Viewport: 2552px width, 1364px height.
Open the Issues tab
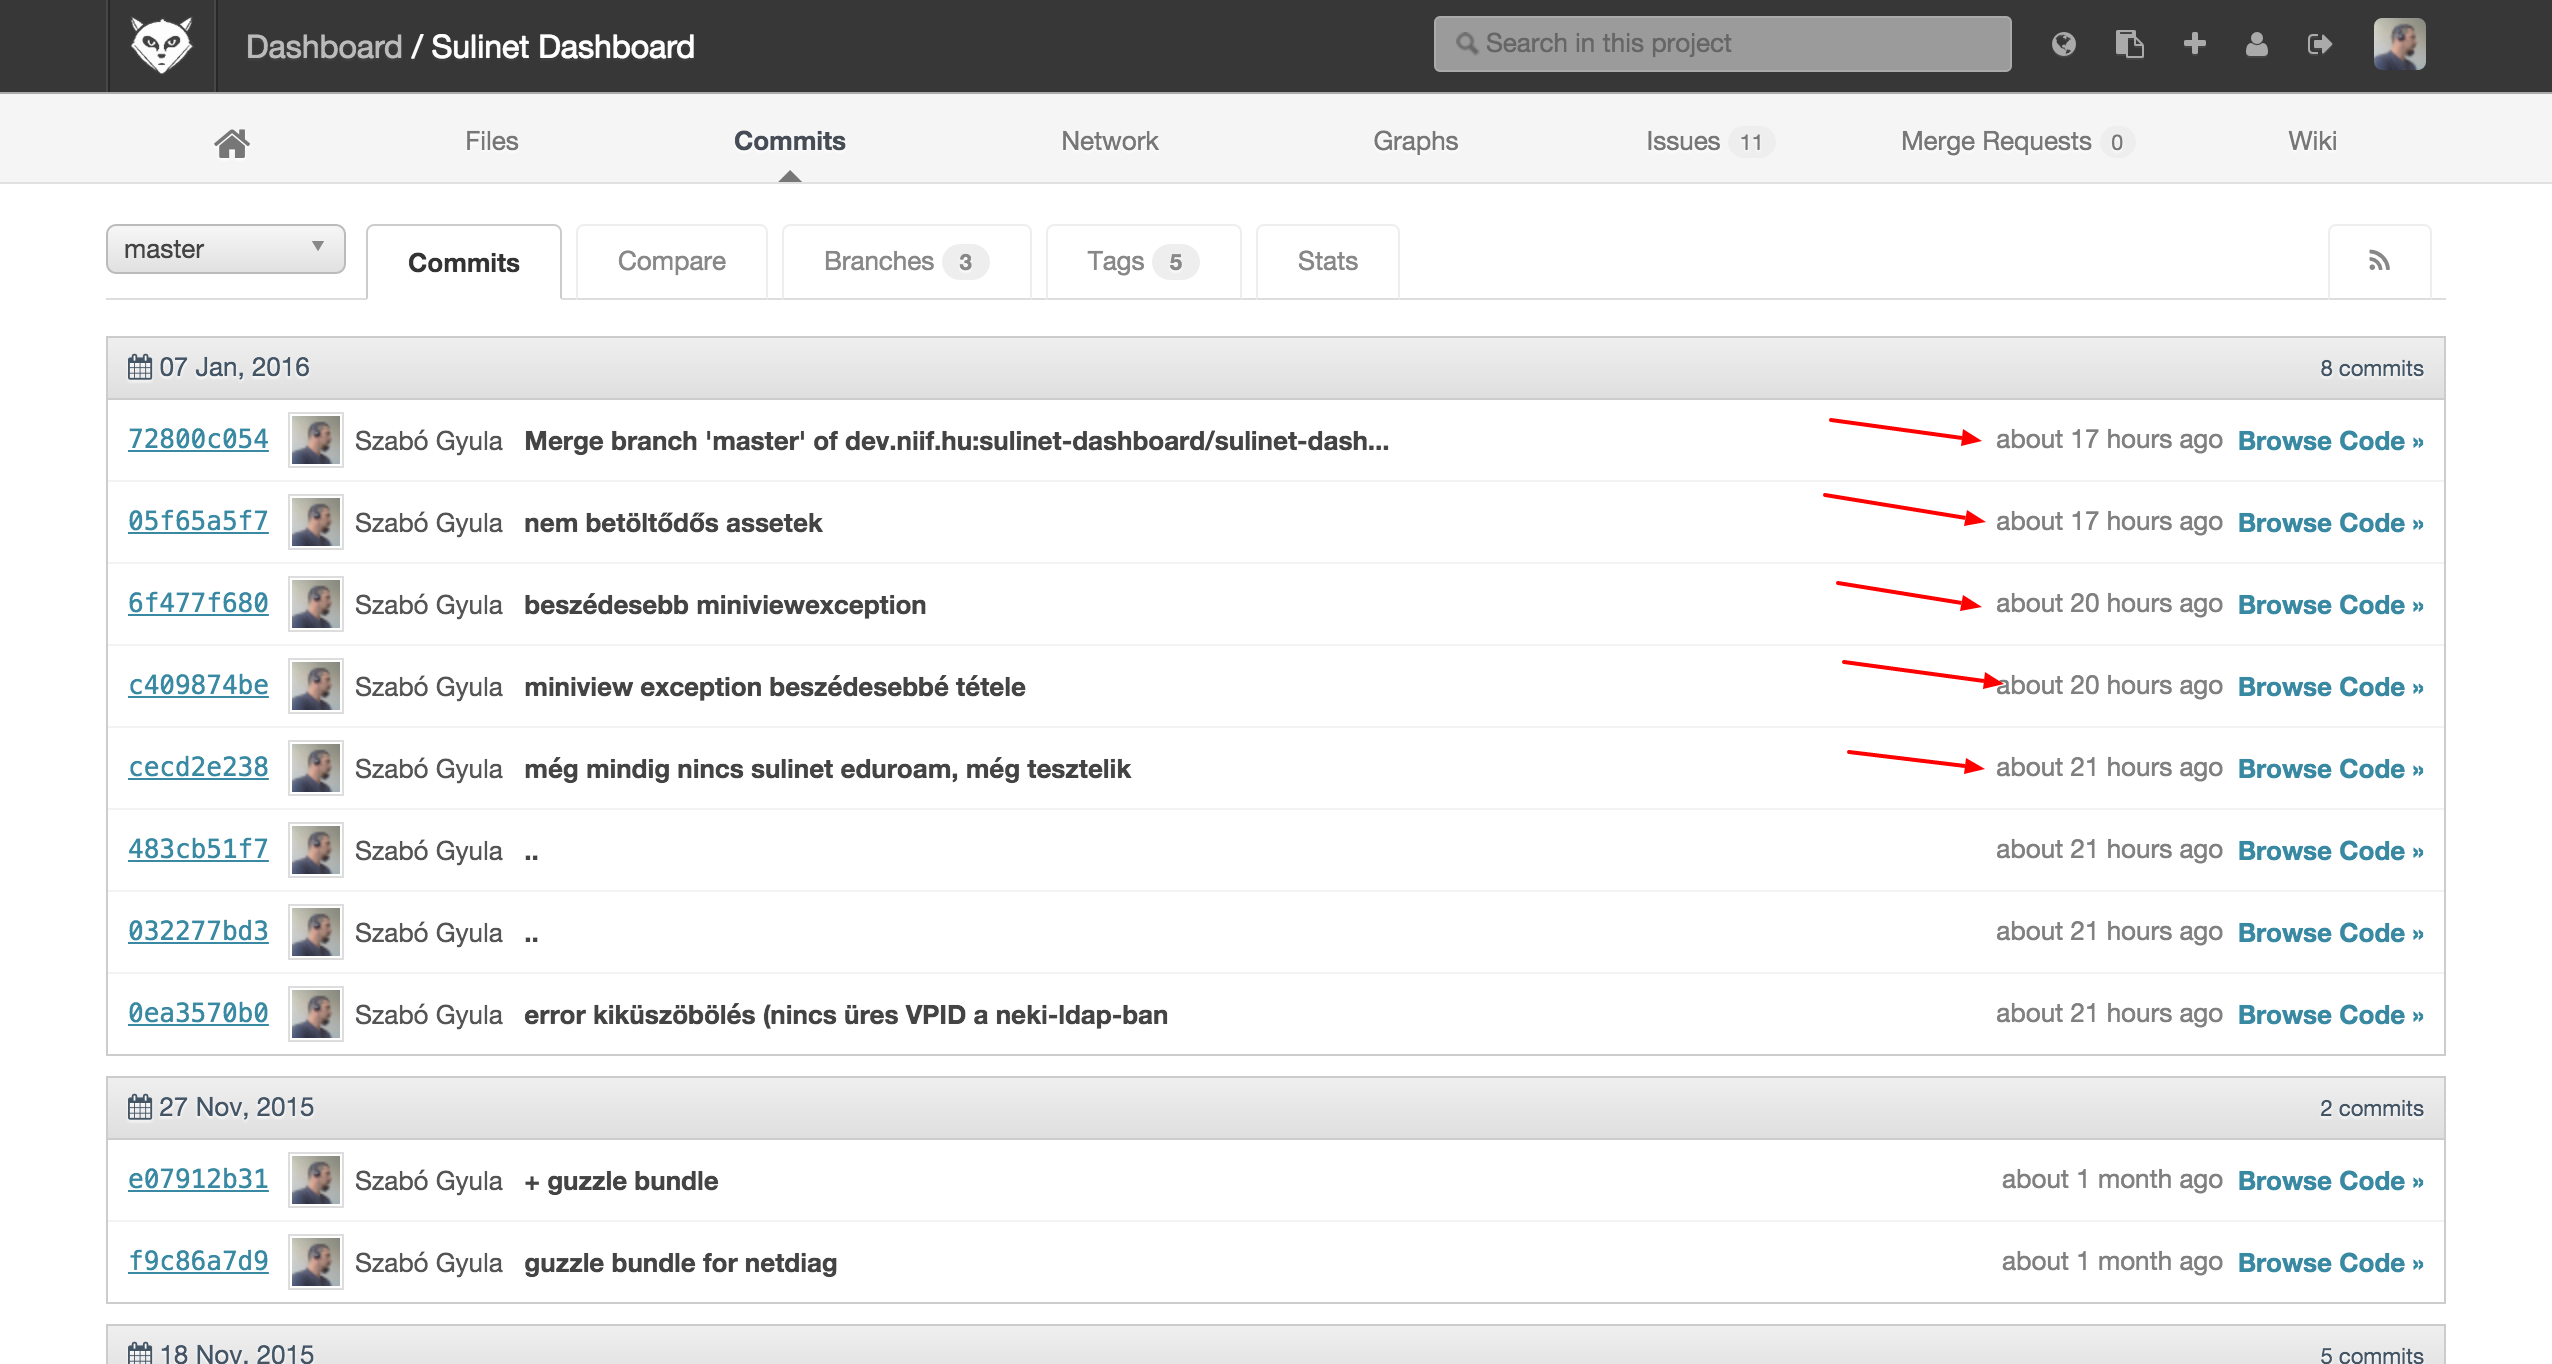(1709, 141)
